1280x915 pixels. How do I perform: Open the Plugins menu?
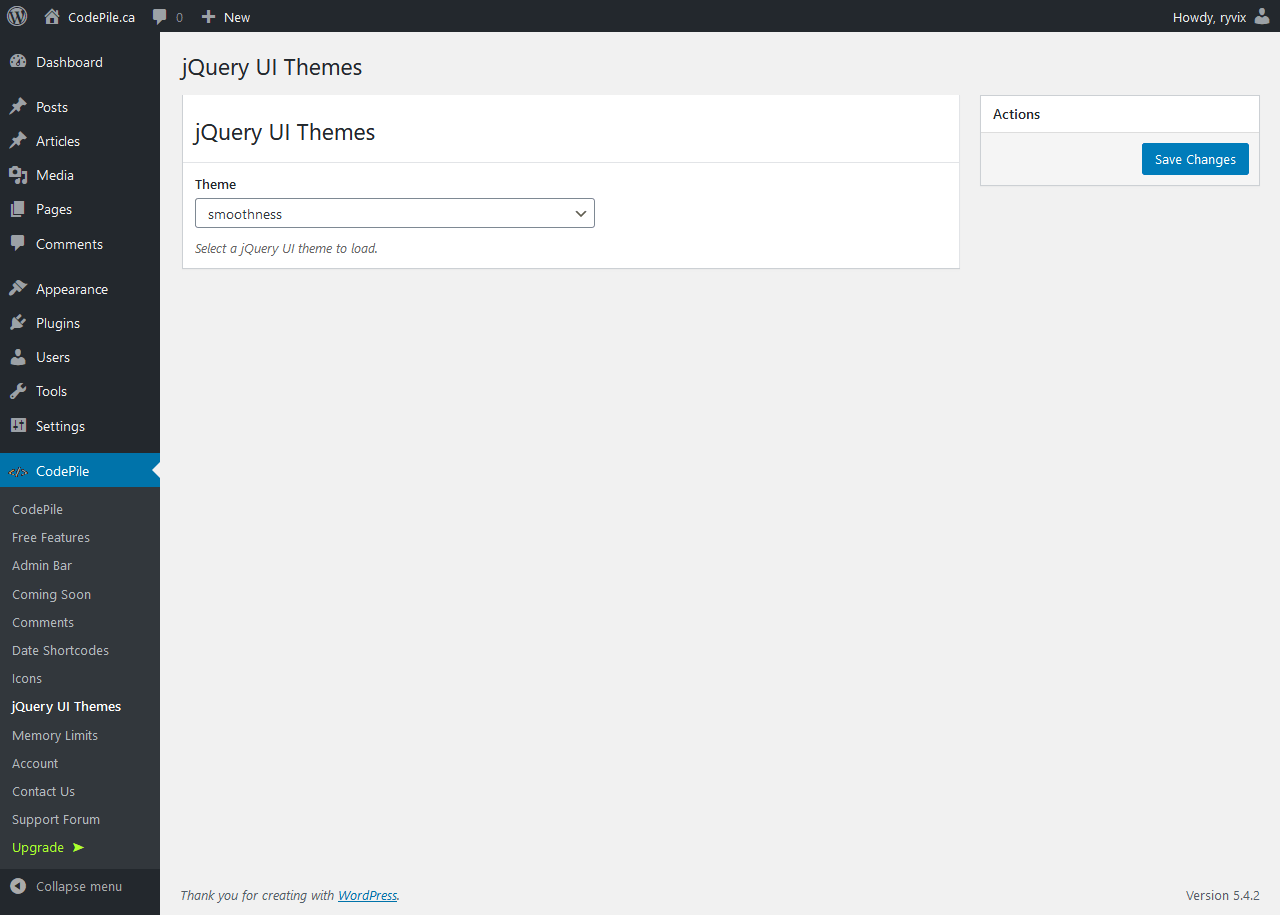pos(80,323)
